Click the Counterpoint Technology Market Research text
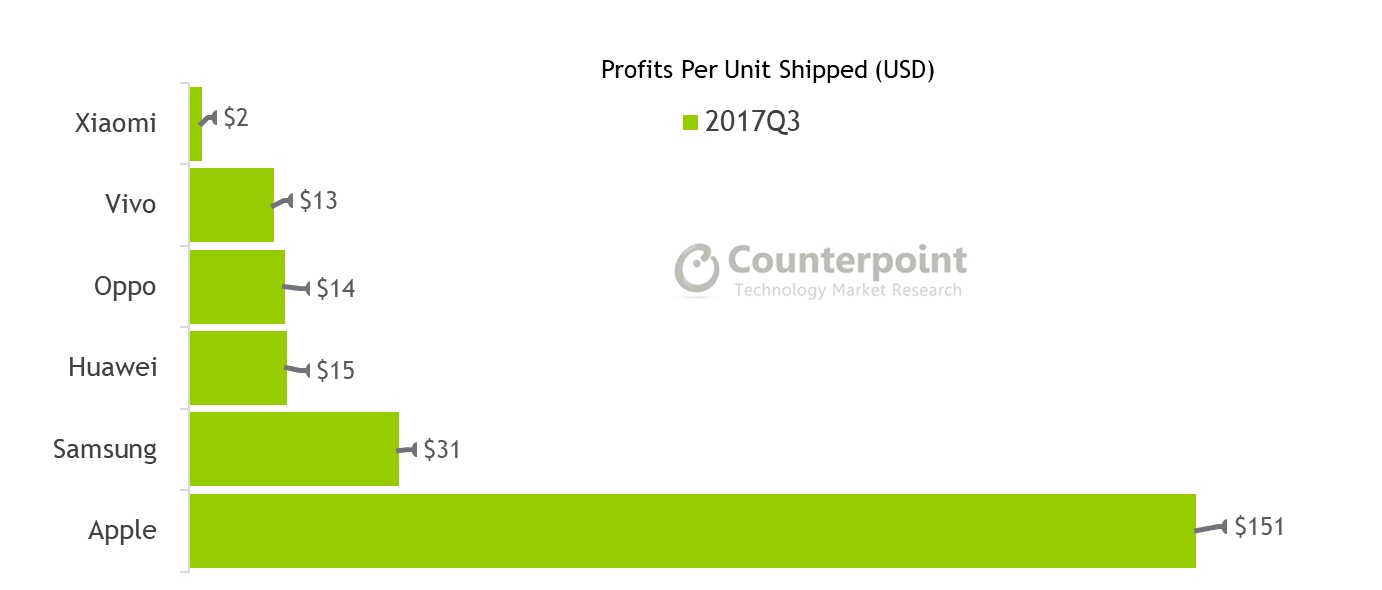This screenshot has height=590, width=1382. 846,272
